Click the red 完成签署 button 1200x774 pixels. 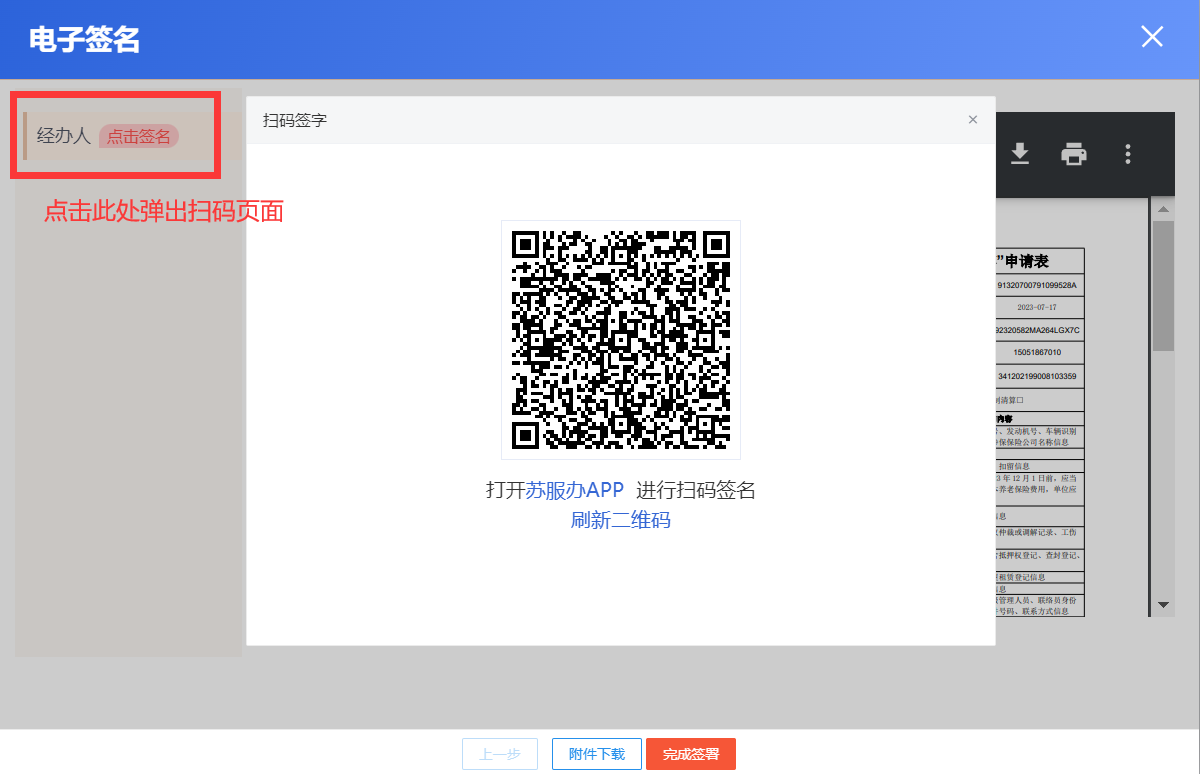[691, 754]
